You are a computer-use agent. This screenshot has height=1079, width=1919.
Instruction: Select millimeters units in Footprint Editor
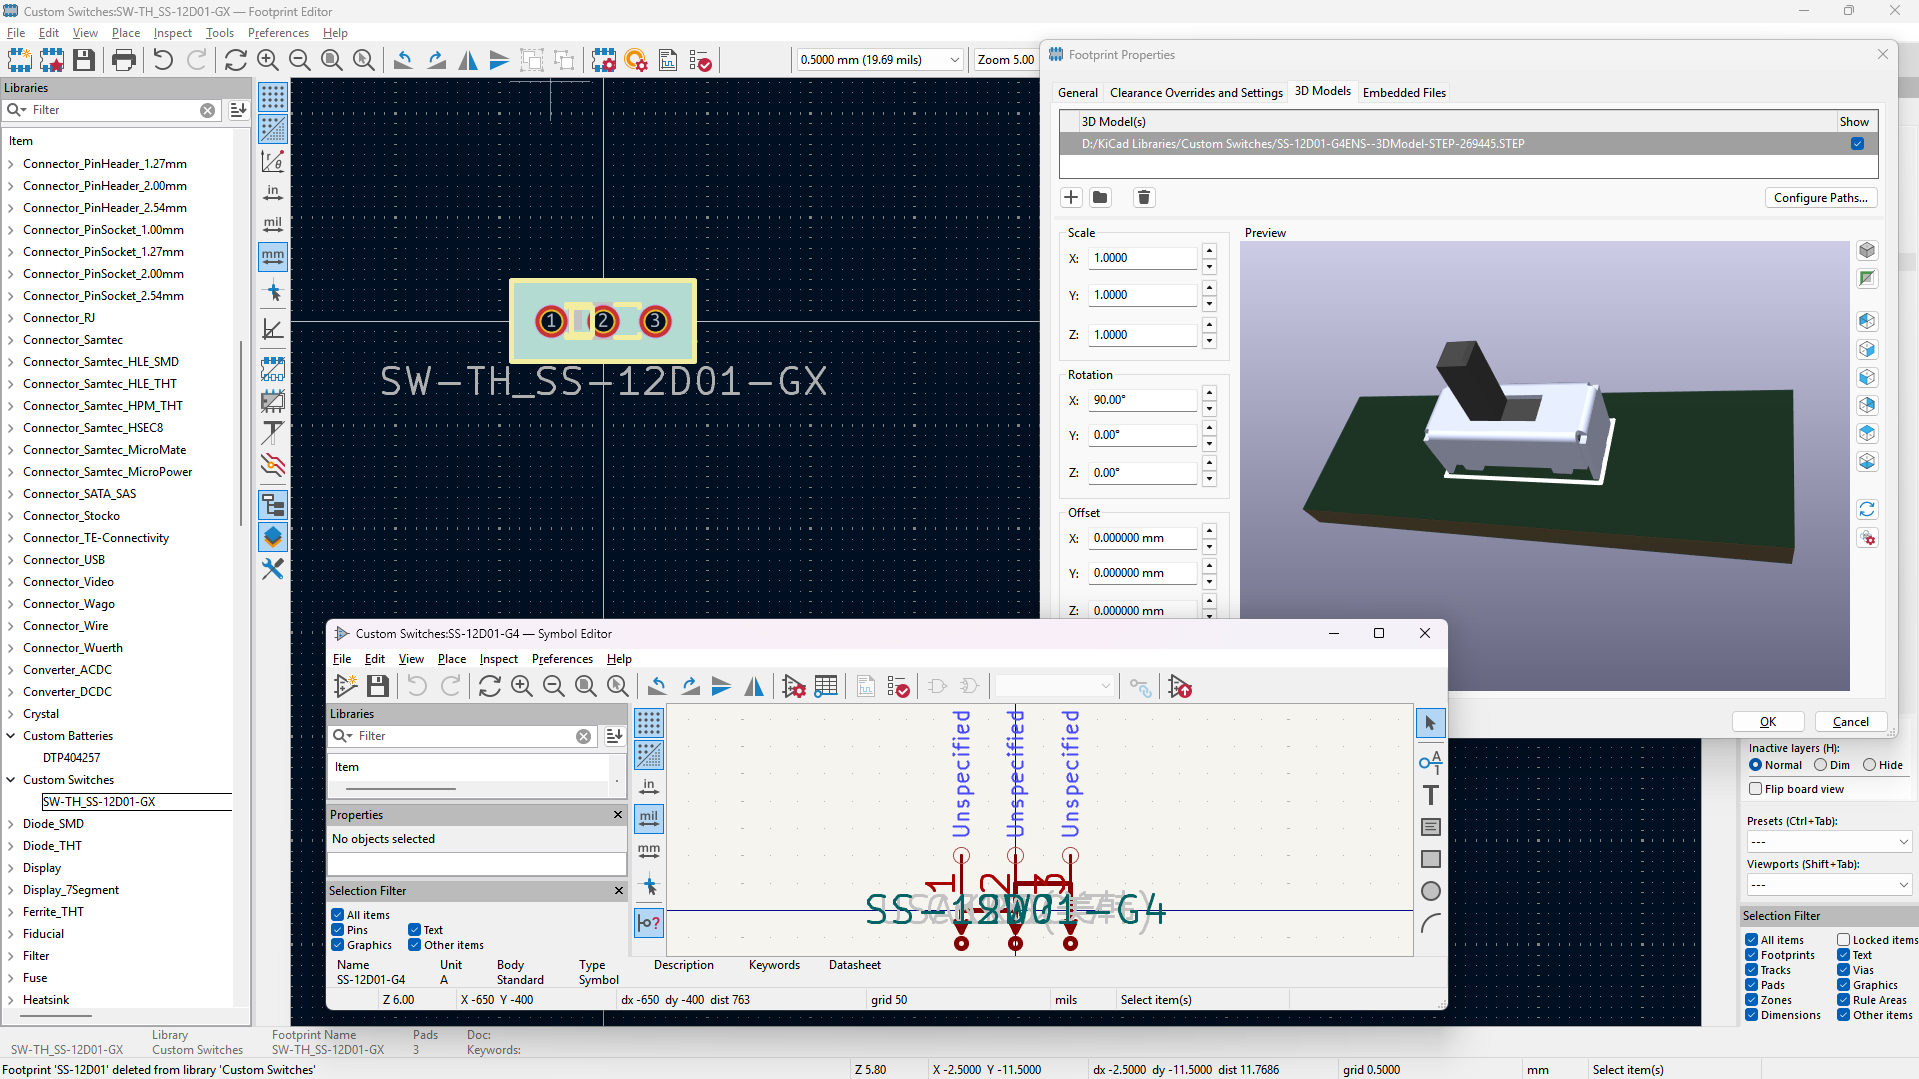[272, 257]
